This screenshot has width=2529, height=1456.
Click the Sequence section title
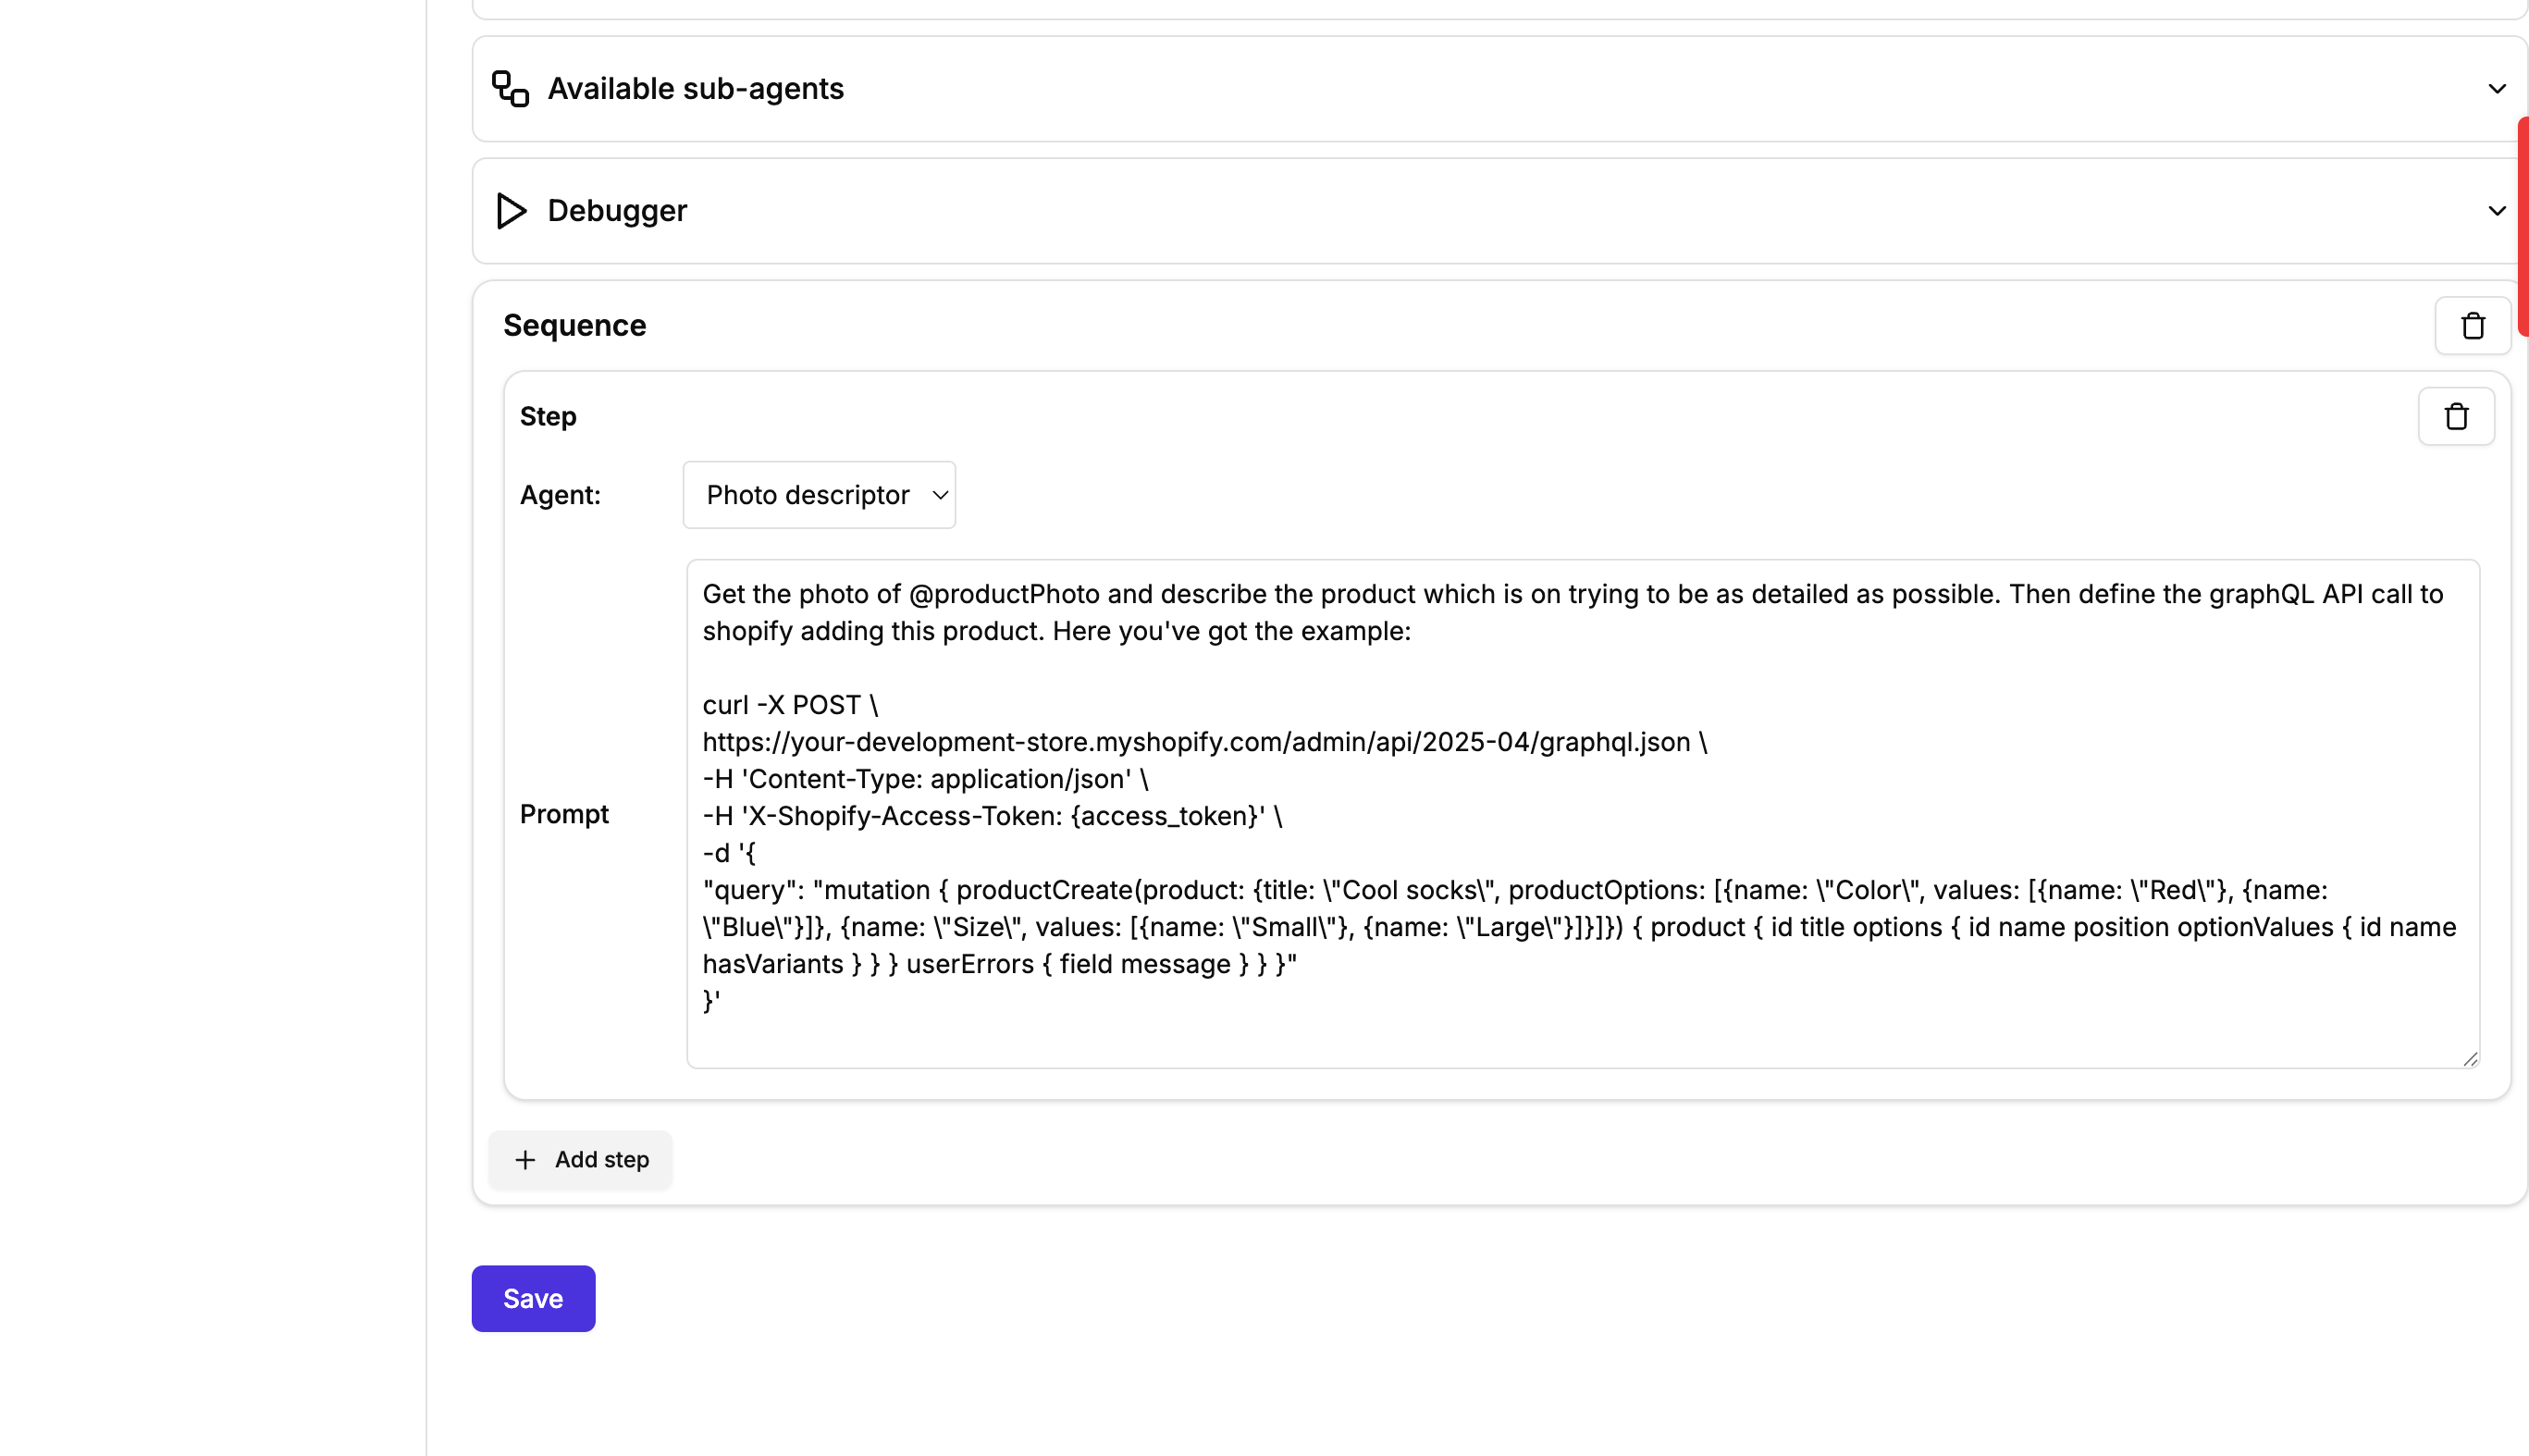574,326
